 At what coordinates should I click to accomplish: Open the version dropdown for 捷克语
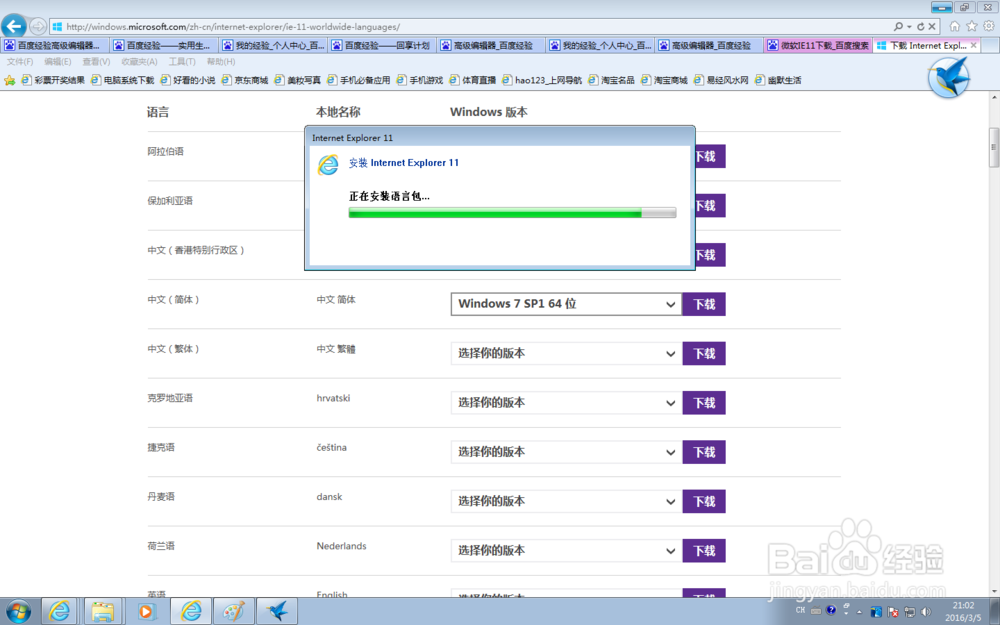pyautogui.click(x=566, y=452)
